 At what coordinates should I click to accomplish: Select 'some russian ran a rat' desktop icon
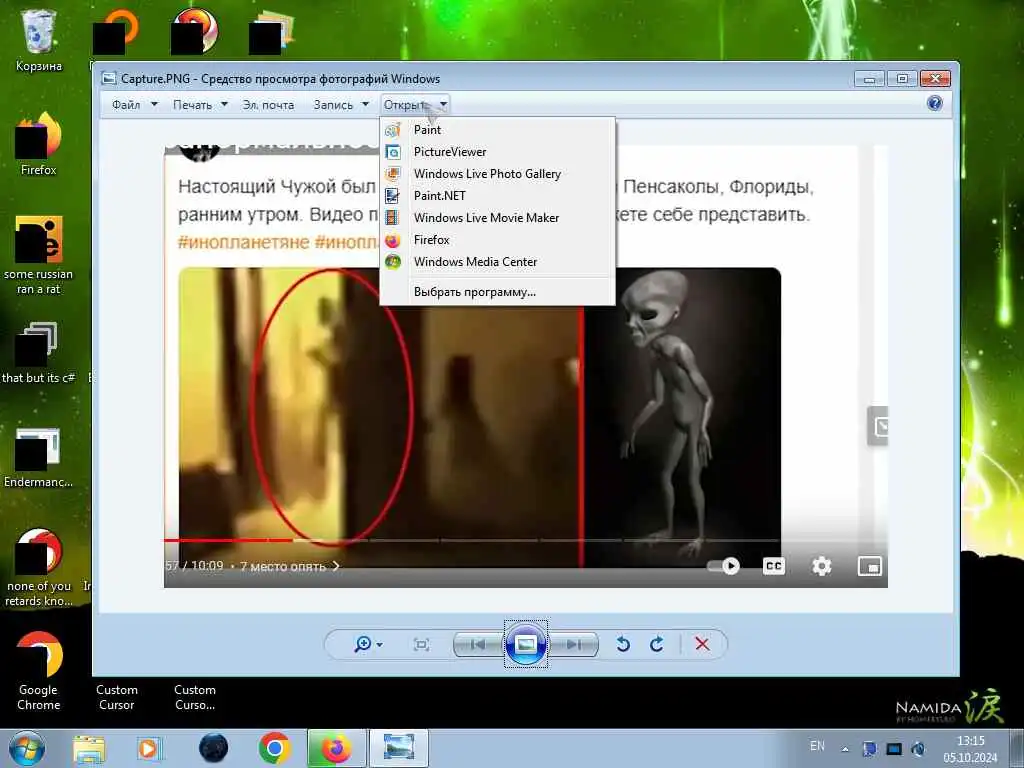point(39,255)
